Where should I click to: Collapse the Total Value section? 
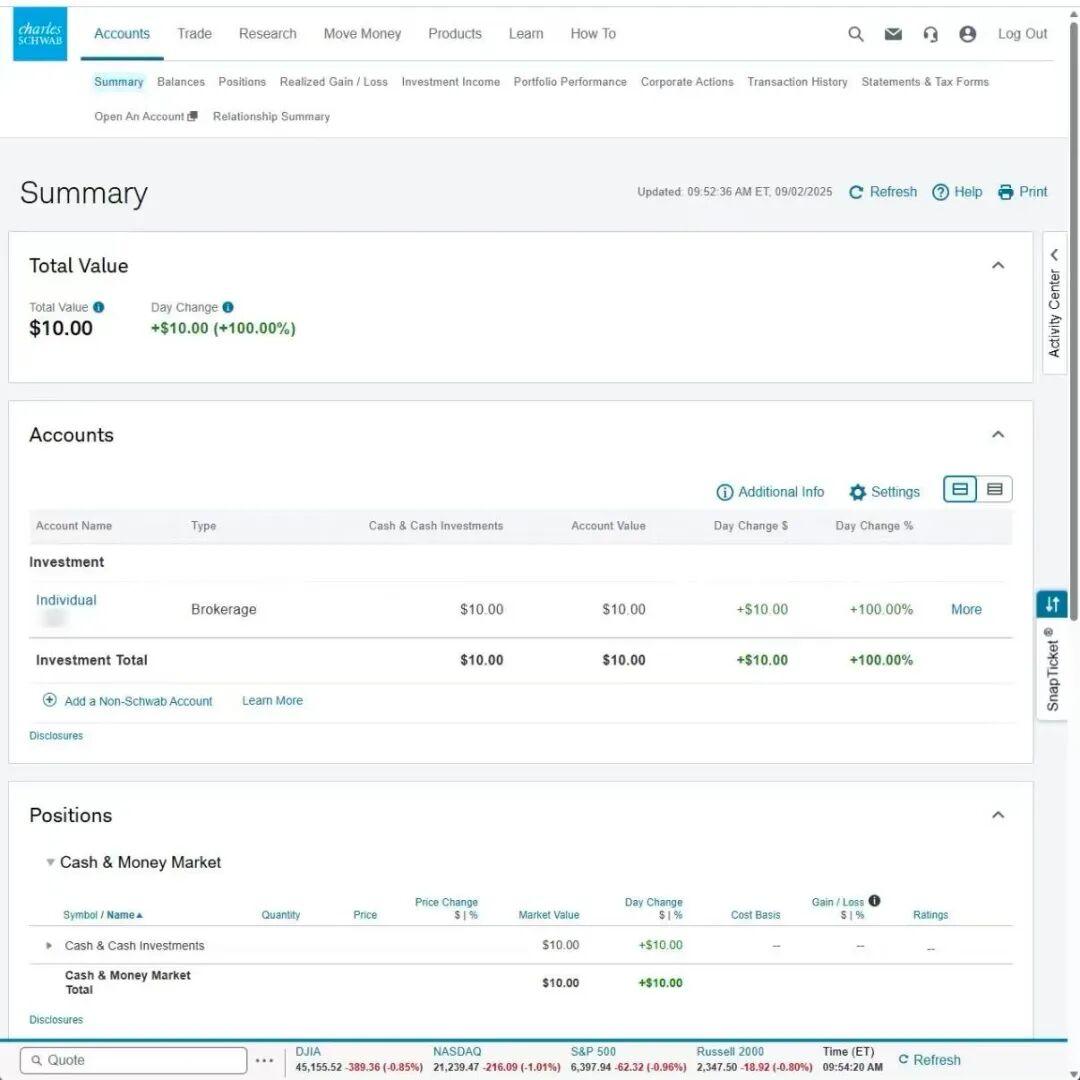tap(998, 265)
